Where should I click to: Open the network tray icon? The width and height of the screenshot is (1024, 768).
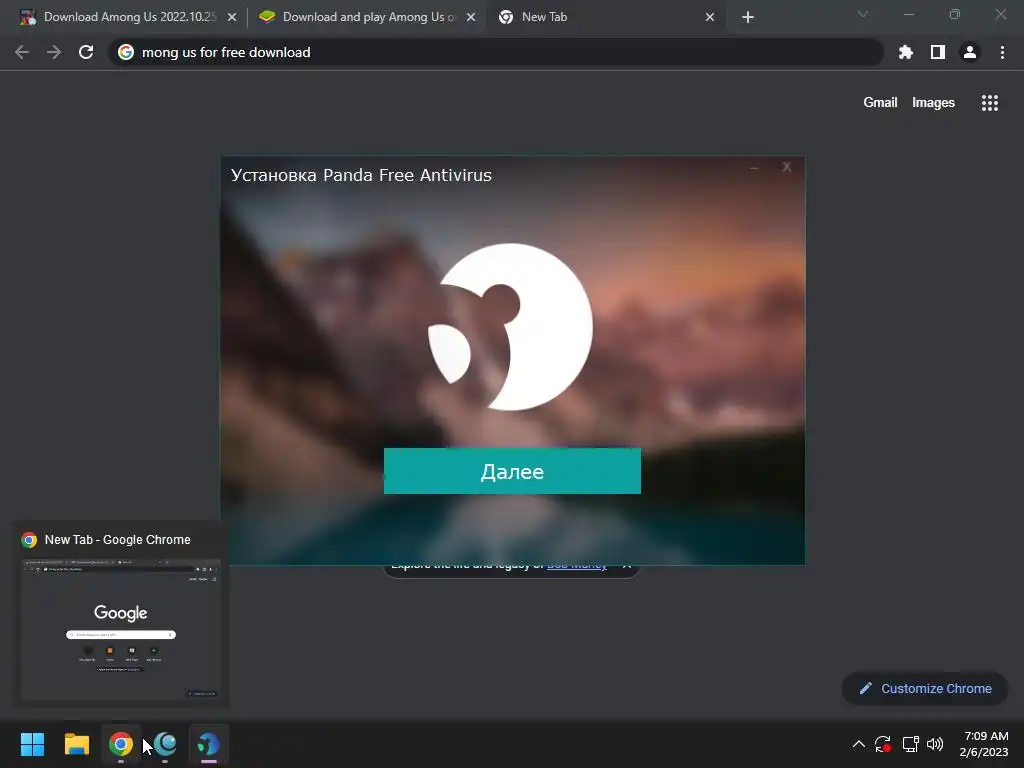pos(910,744)
